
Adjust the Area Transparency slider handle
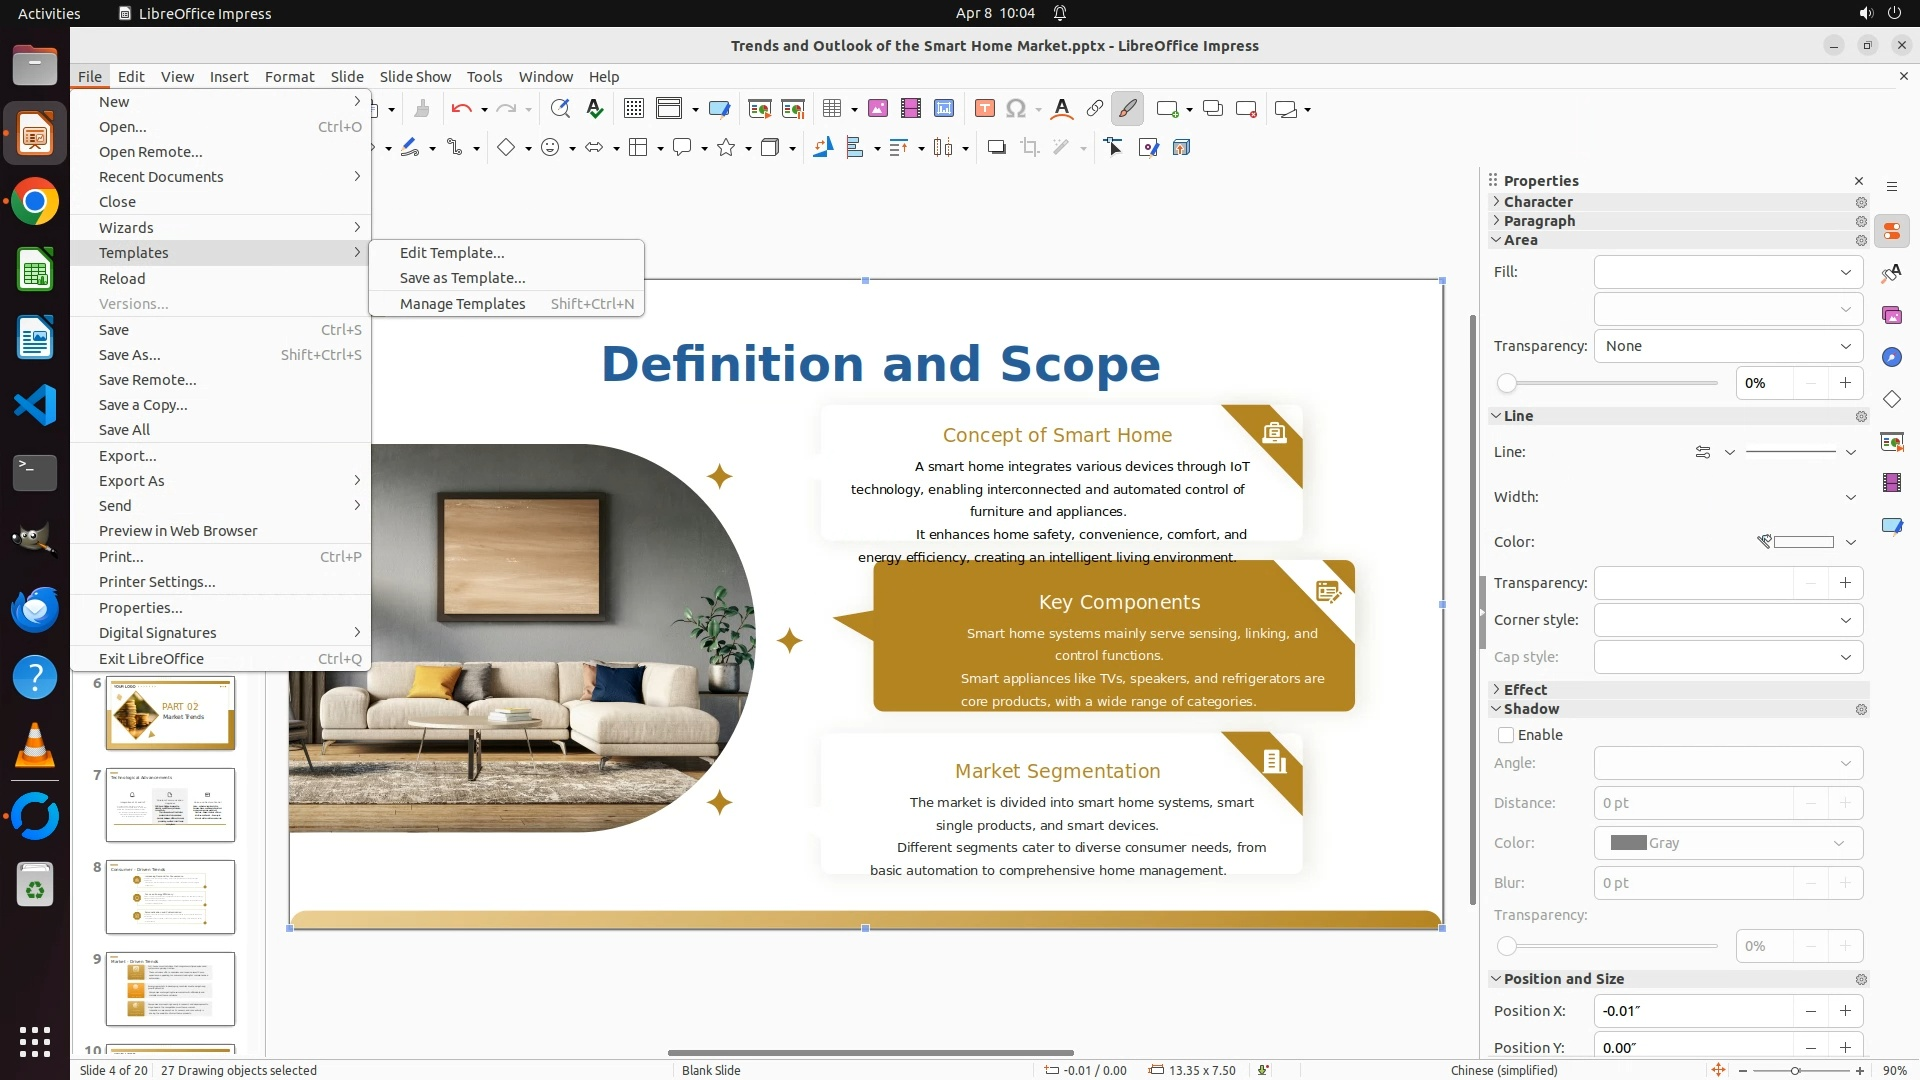pos(1507,383)
